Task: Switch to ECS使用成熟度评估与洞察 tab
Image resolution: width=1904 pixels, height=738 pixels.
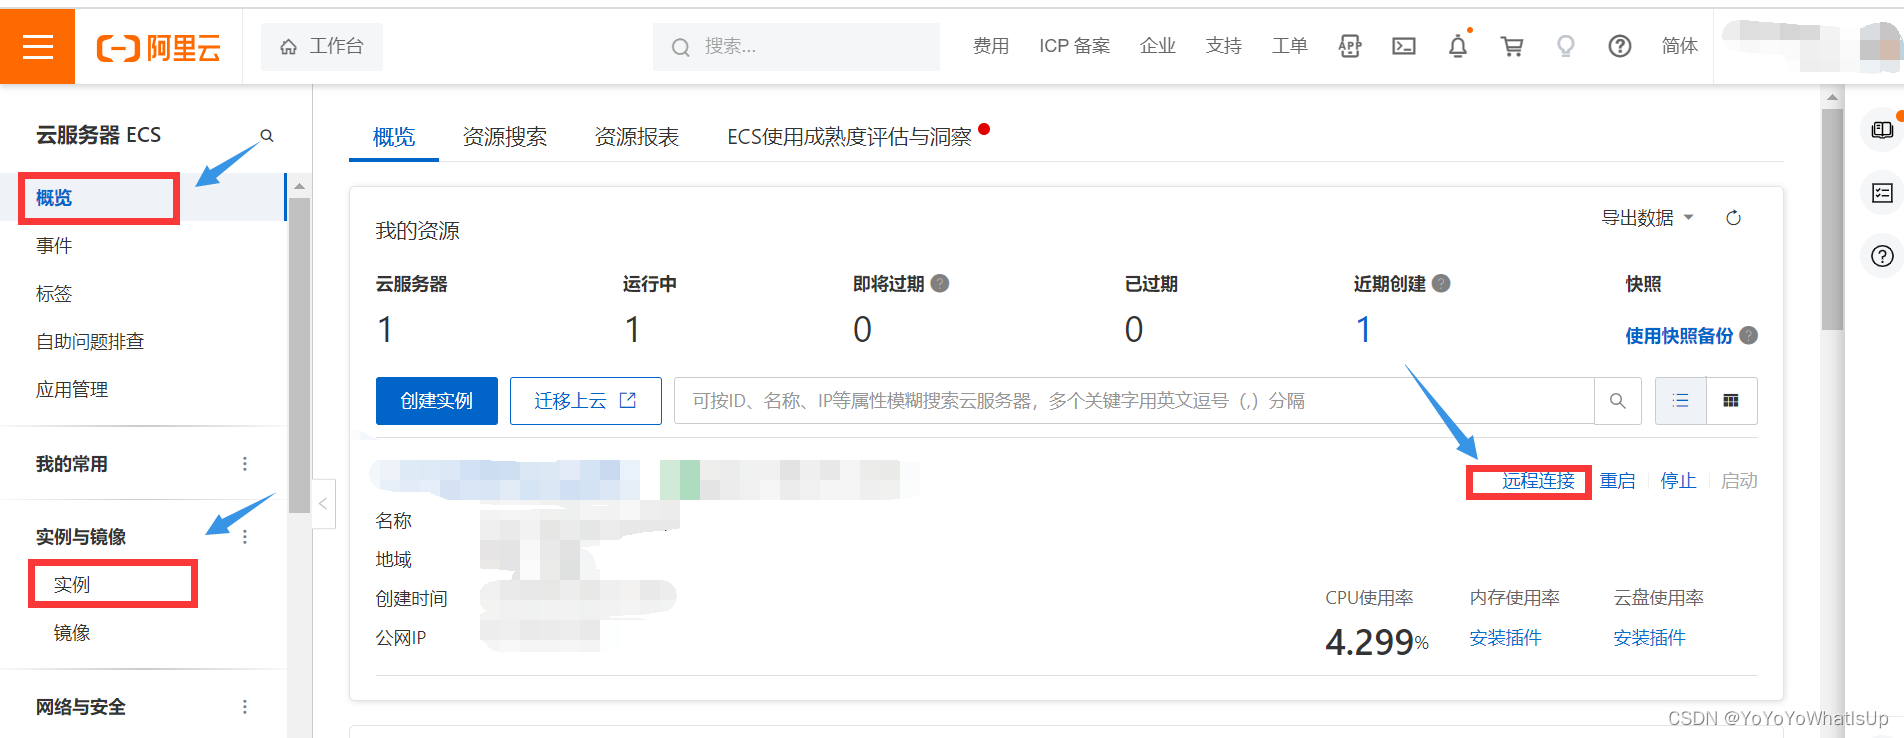Action: pos(849,137)
